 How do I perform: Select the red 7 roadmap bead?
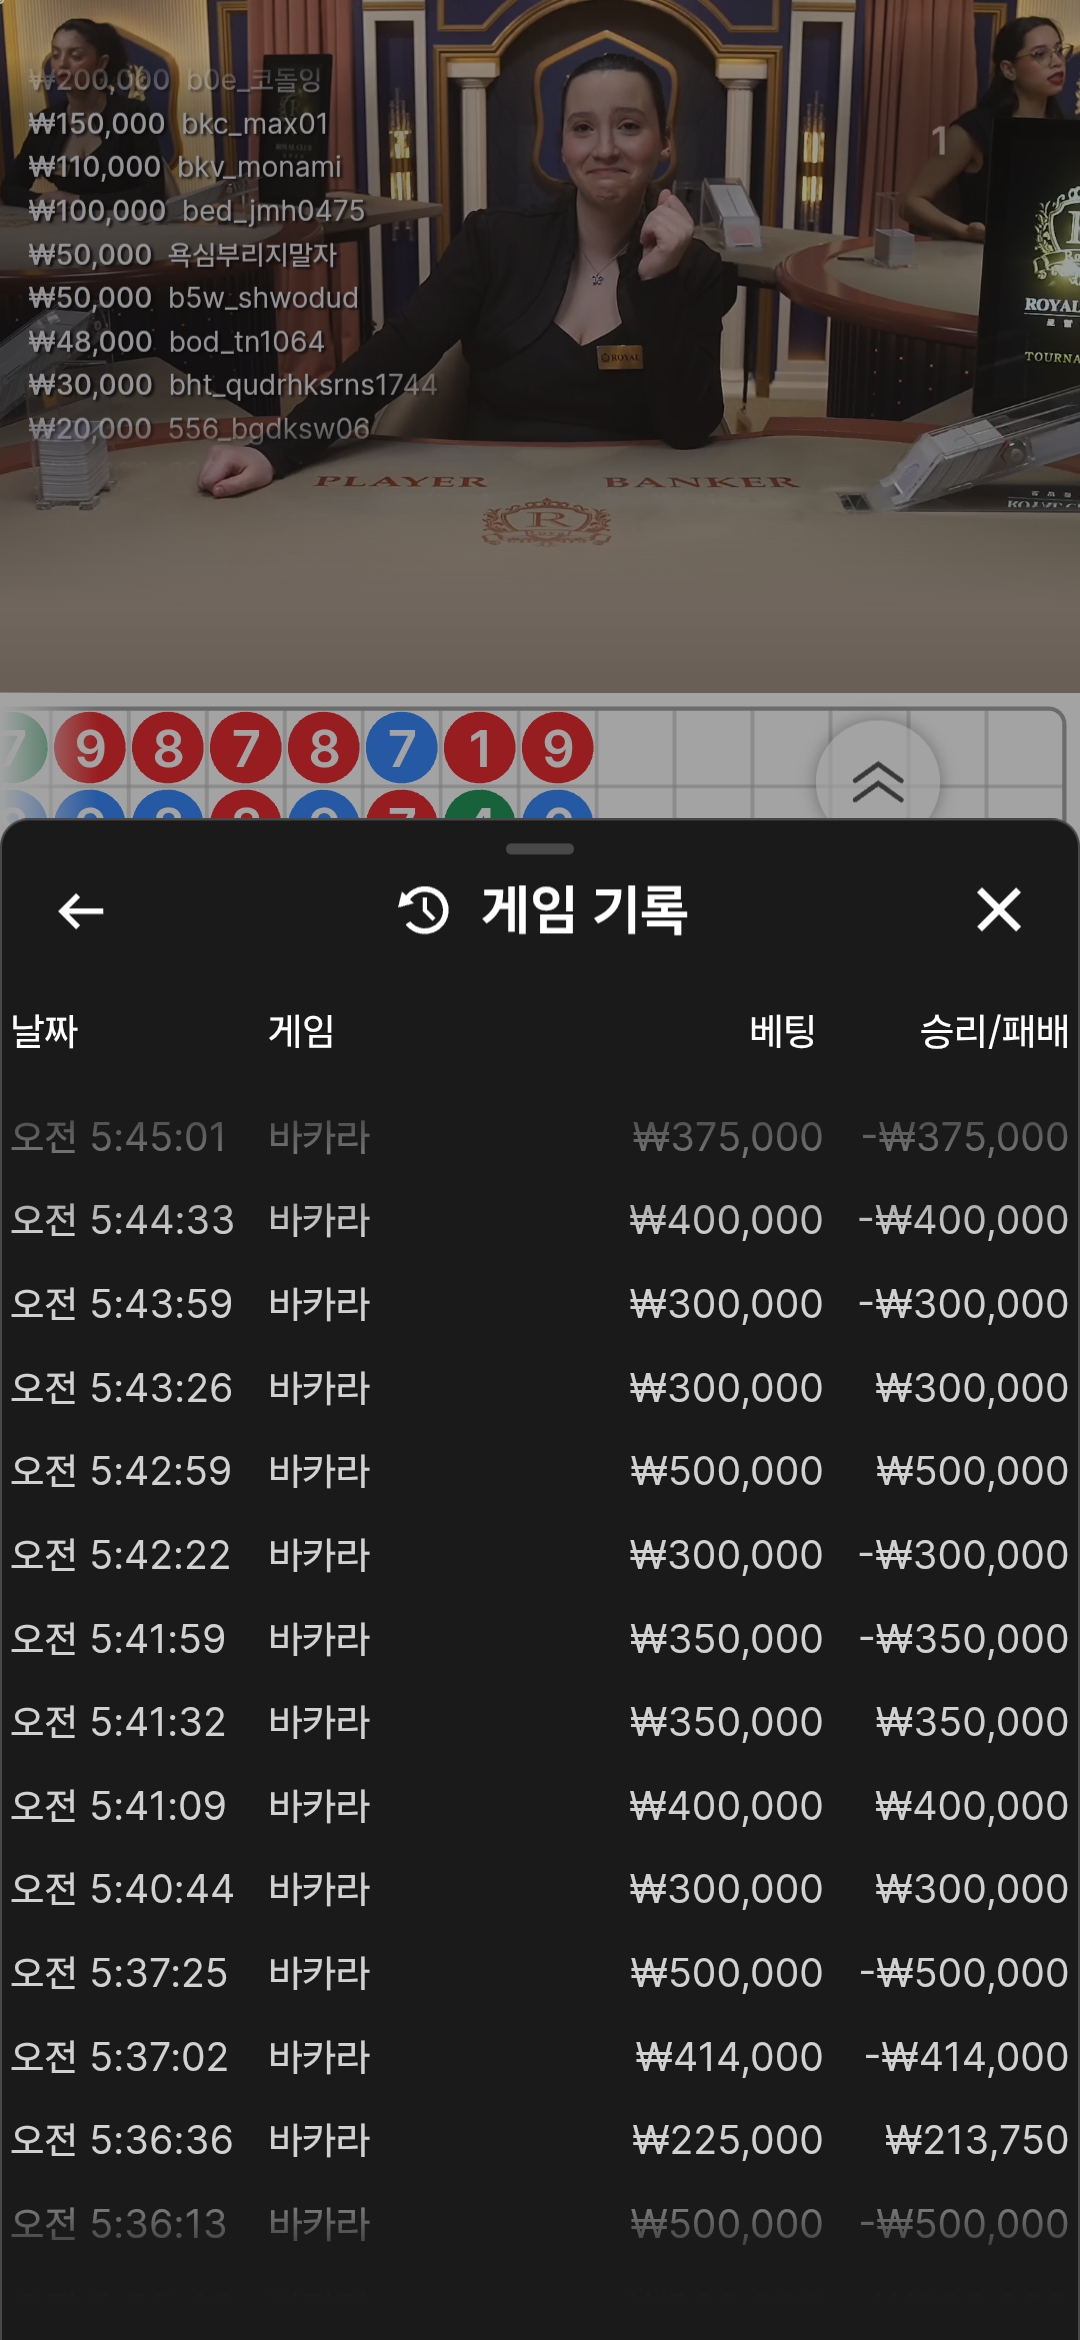246,748
